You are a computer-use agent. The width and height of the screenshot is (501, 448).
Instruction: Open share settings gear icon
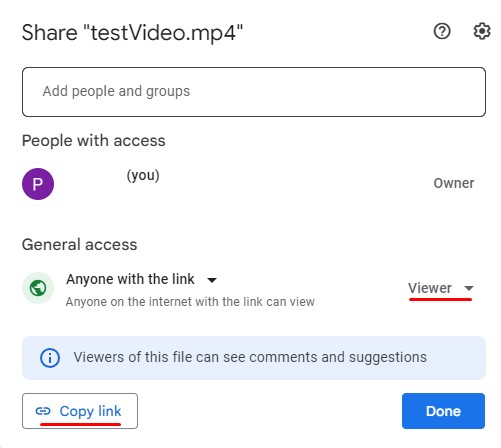[482, 31]
